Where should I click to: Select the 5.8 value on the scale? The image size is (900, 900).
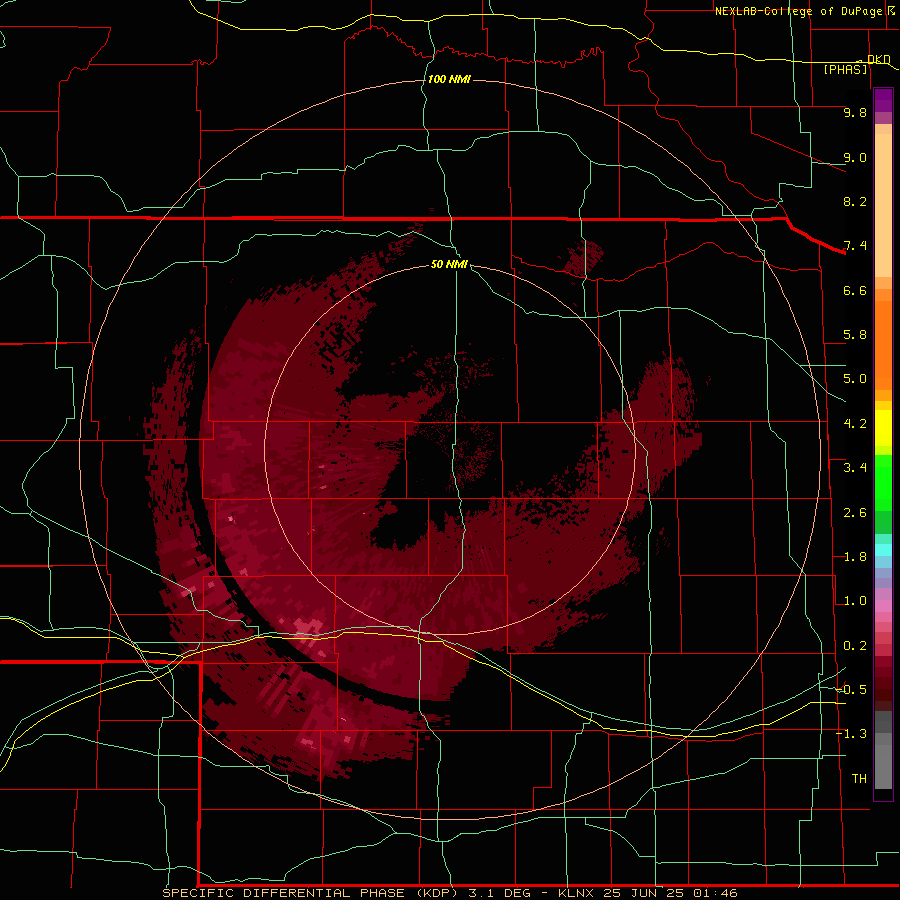(855, 335)
